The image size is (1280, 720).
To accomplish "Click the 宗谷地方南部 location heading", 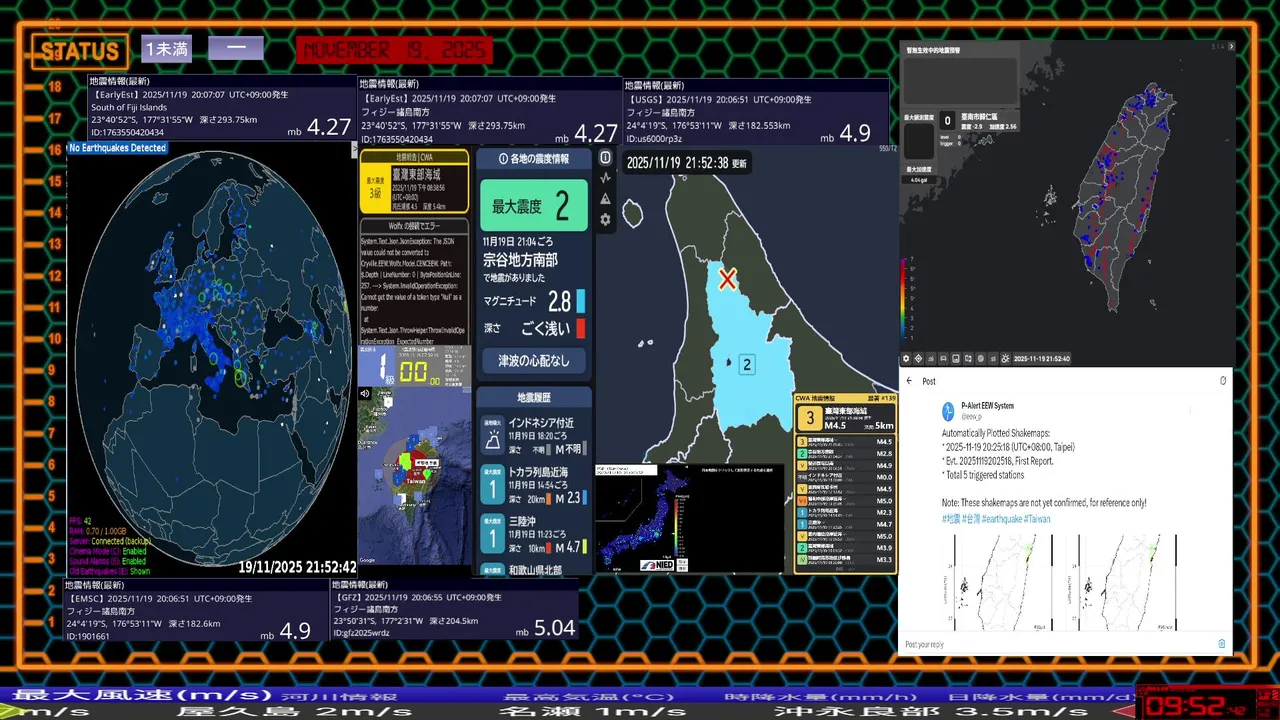I will tap(520, 260).
